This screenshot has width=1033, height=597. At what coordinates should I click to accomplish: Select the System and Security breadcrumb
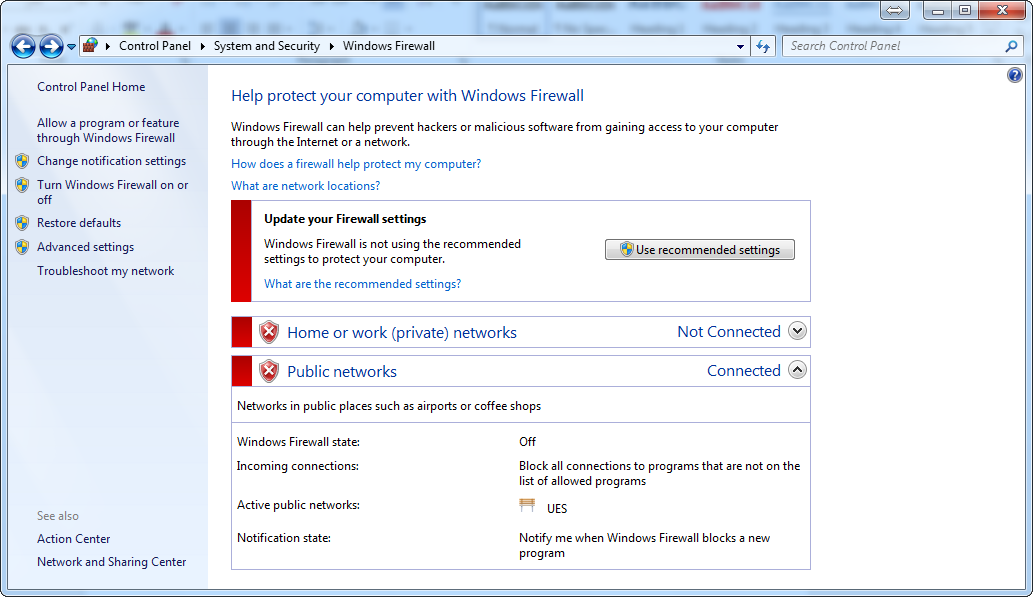(x=267, y=46)
